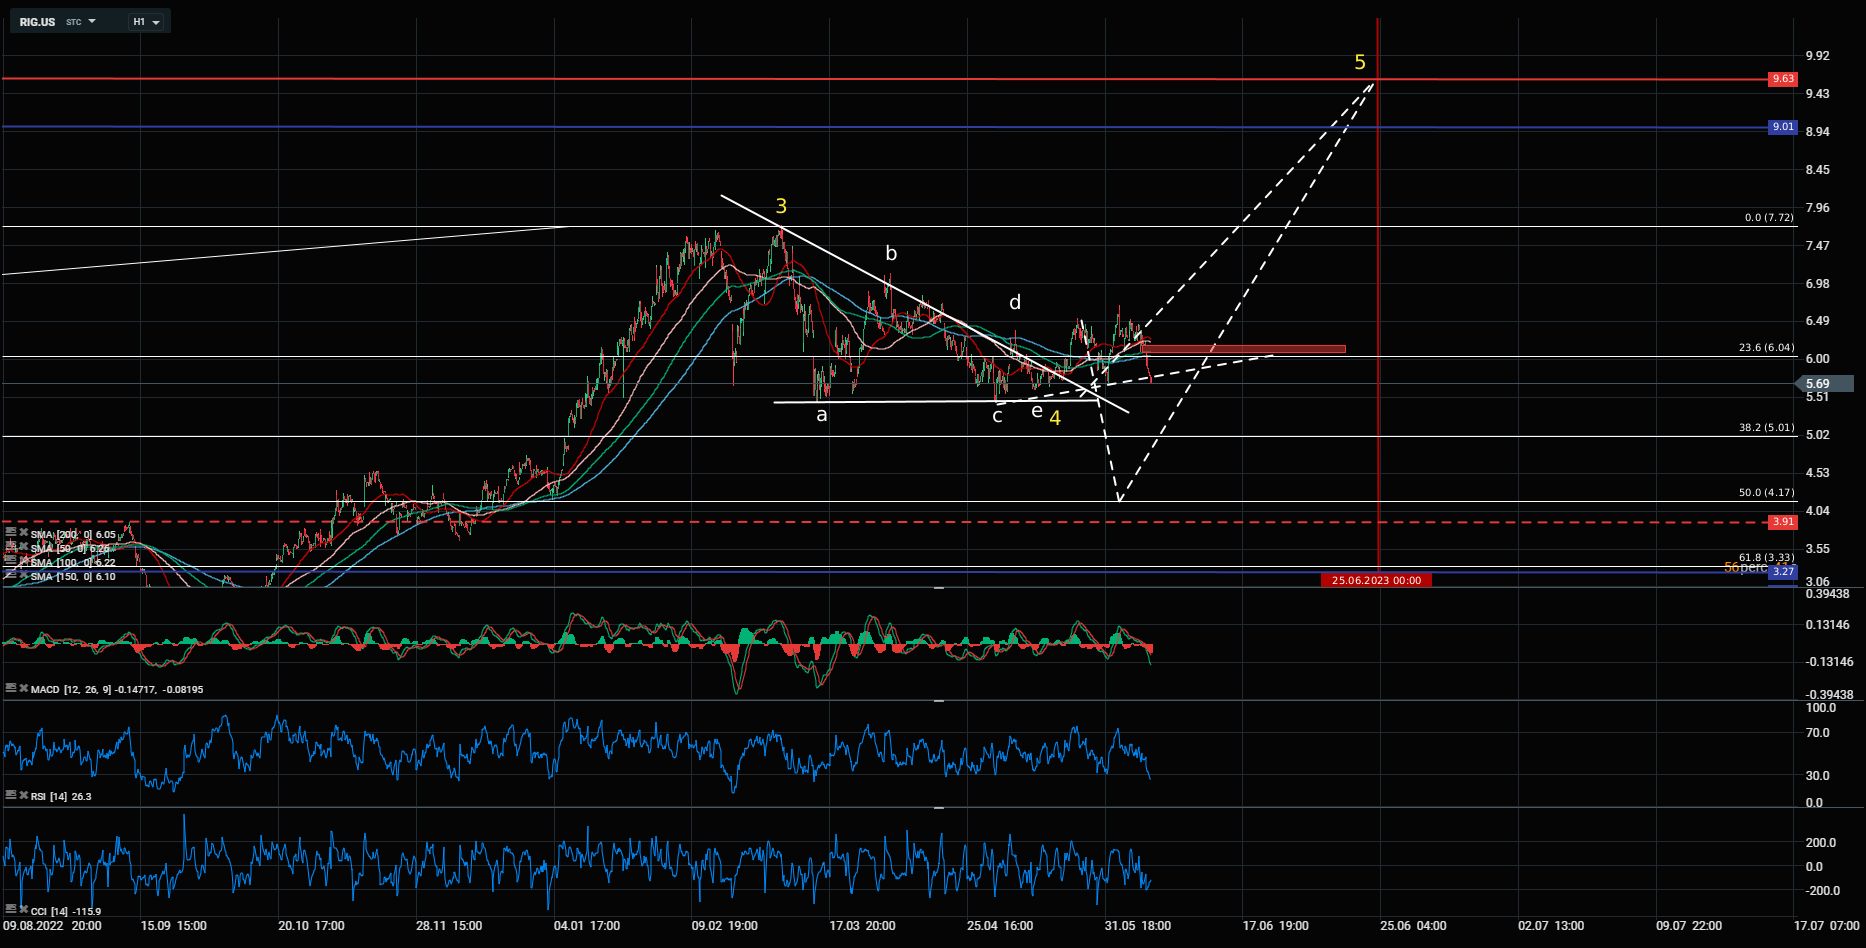Remove the SMA 150 indicator
Screen dimensions: 1866x948
point(23,576)
